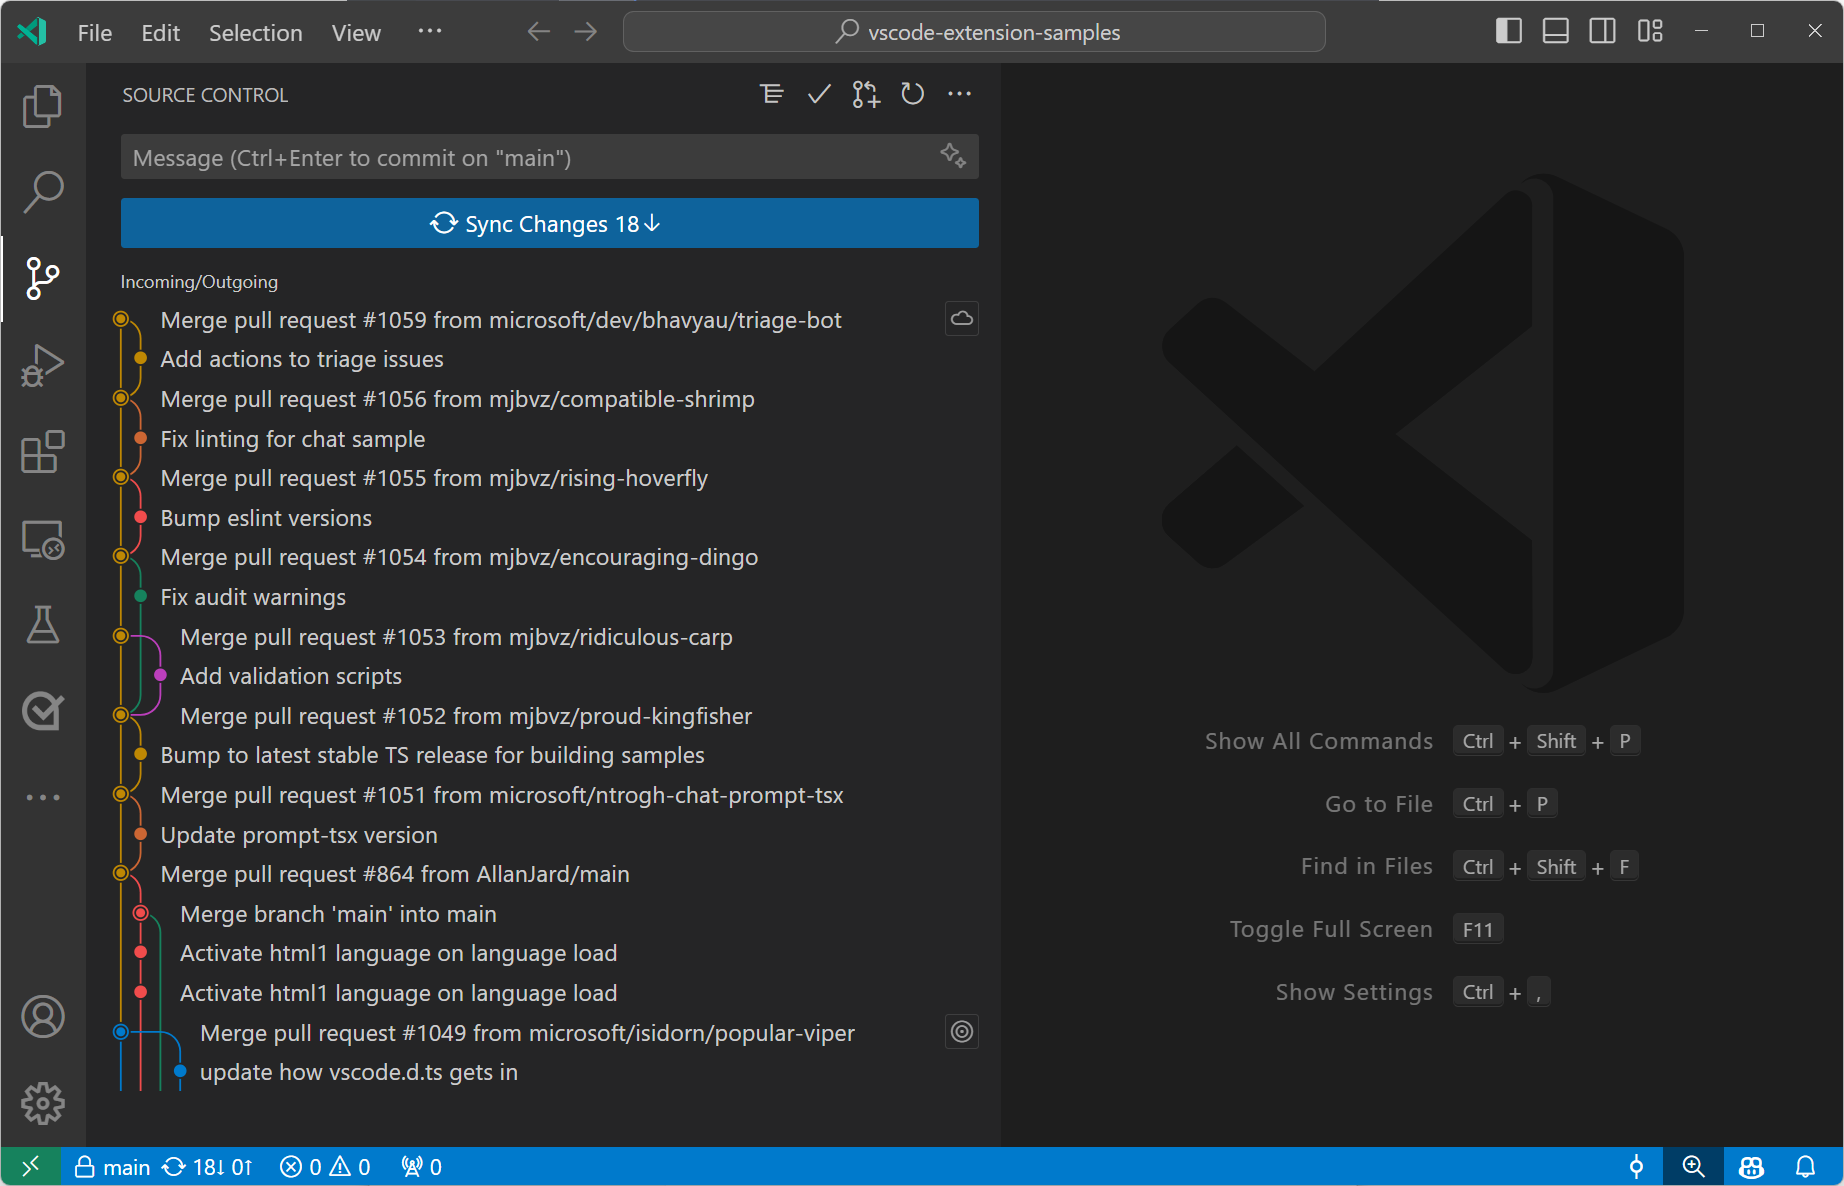Image resolution: width=1844 pixels, height=1186 pixels.
Task: Open the Search view in activity bar
Action: point(42,191)
